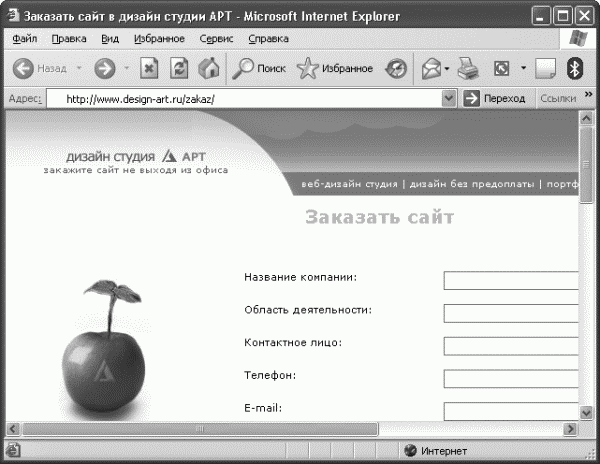Open the Избранное favorites star button
600x464 pixels.
pyautogui.click(x=335, y=68)
